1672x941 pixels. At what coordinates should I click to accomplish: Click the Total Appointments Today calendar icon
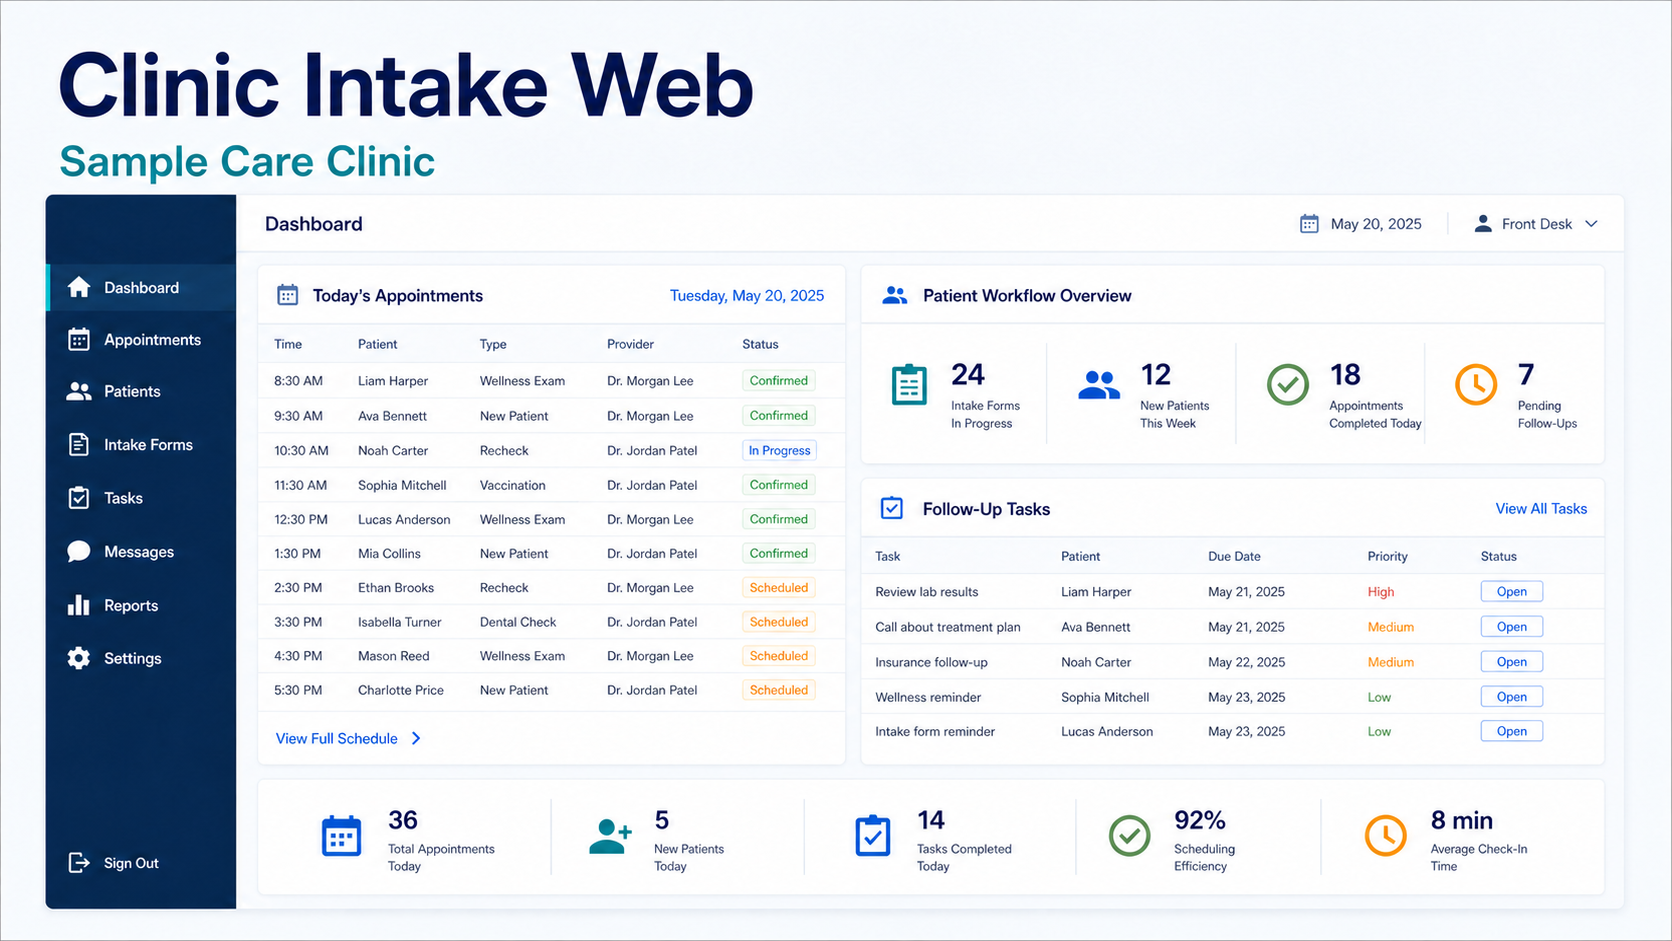pos(341,837)
